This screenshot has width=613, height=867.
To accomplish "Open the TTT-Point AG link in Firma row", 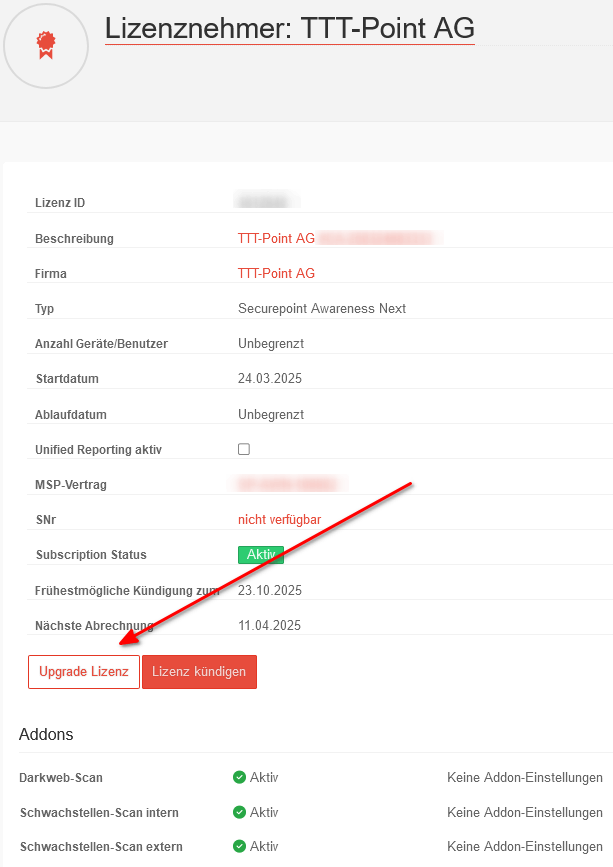I will pyautogui.click(x=276, y=273).
